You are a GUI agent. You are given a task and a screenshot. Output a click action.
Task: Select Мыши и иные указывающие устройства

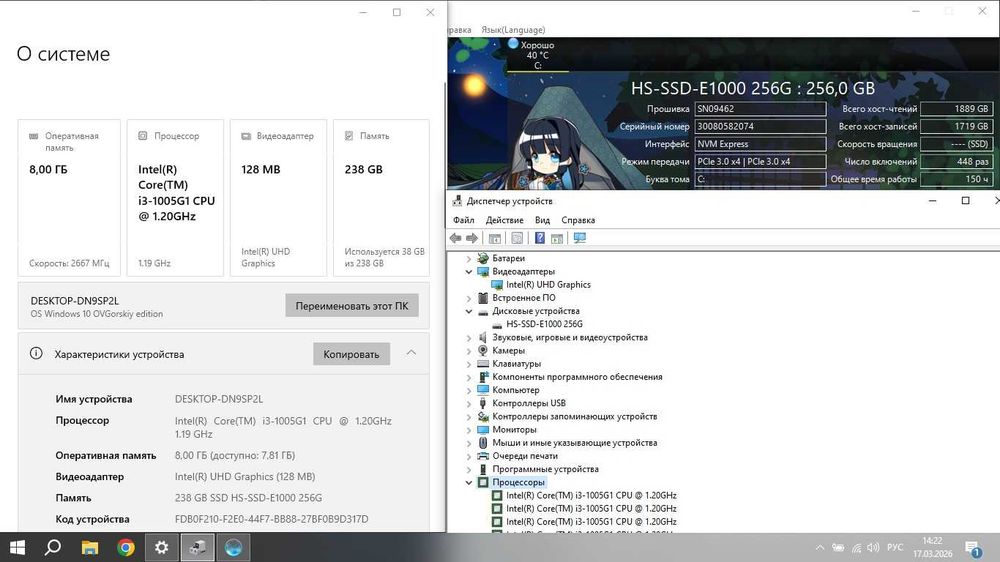point(574,443)
